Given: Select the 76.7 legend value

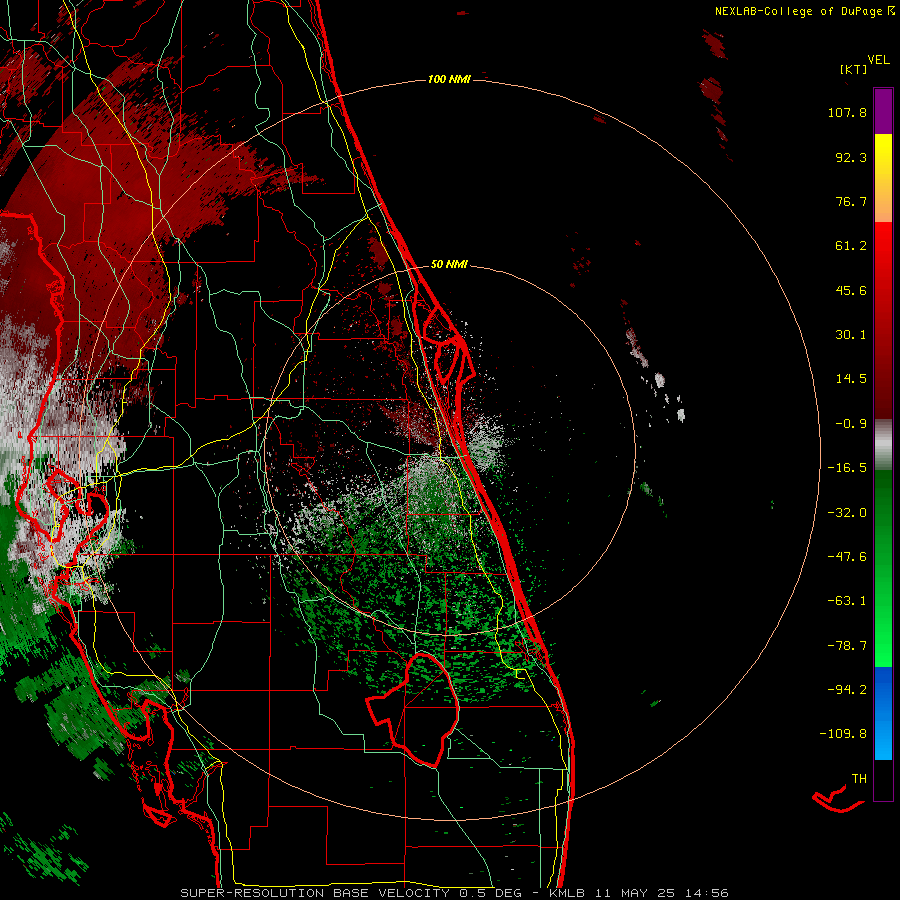Looking at the screenshot, I should (851, 201).
